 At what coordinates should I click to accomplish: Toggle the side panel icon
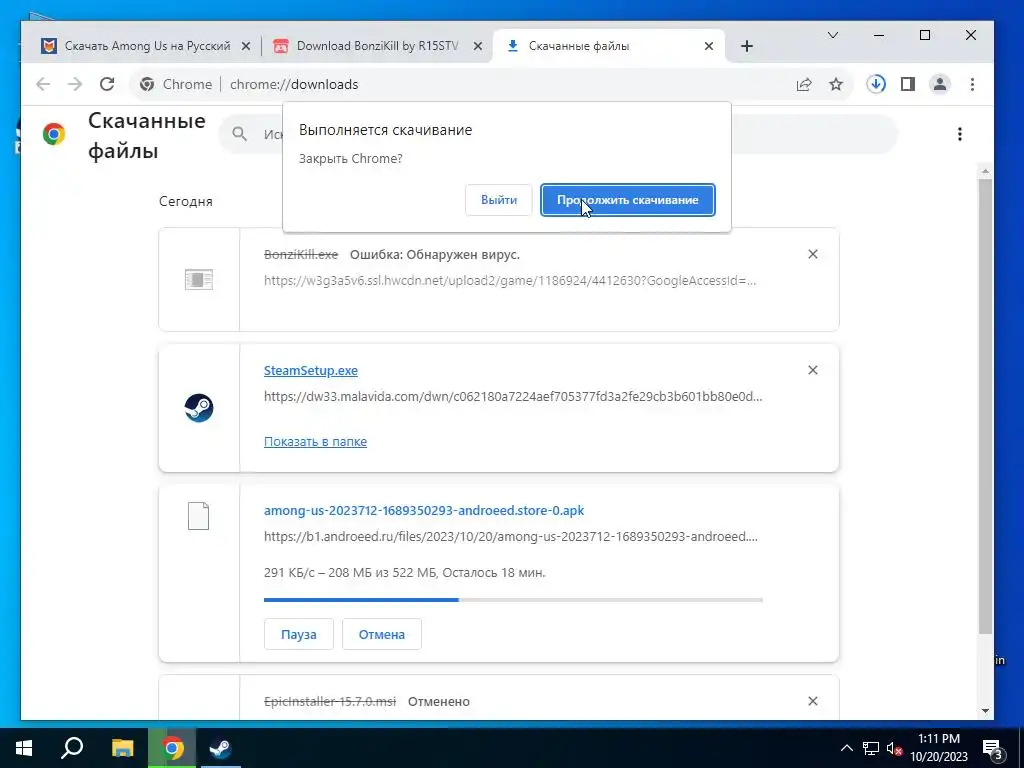pyautogui.click(x=908, y=84)
